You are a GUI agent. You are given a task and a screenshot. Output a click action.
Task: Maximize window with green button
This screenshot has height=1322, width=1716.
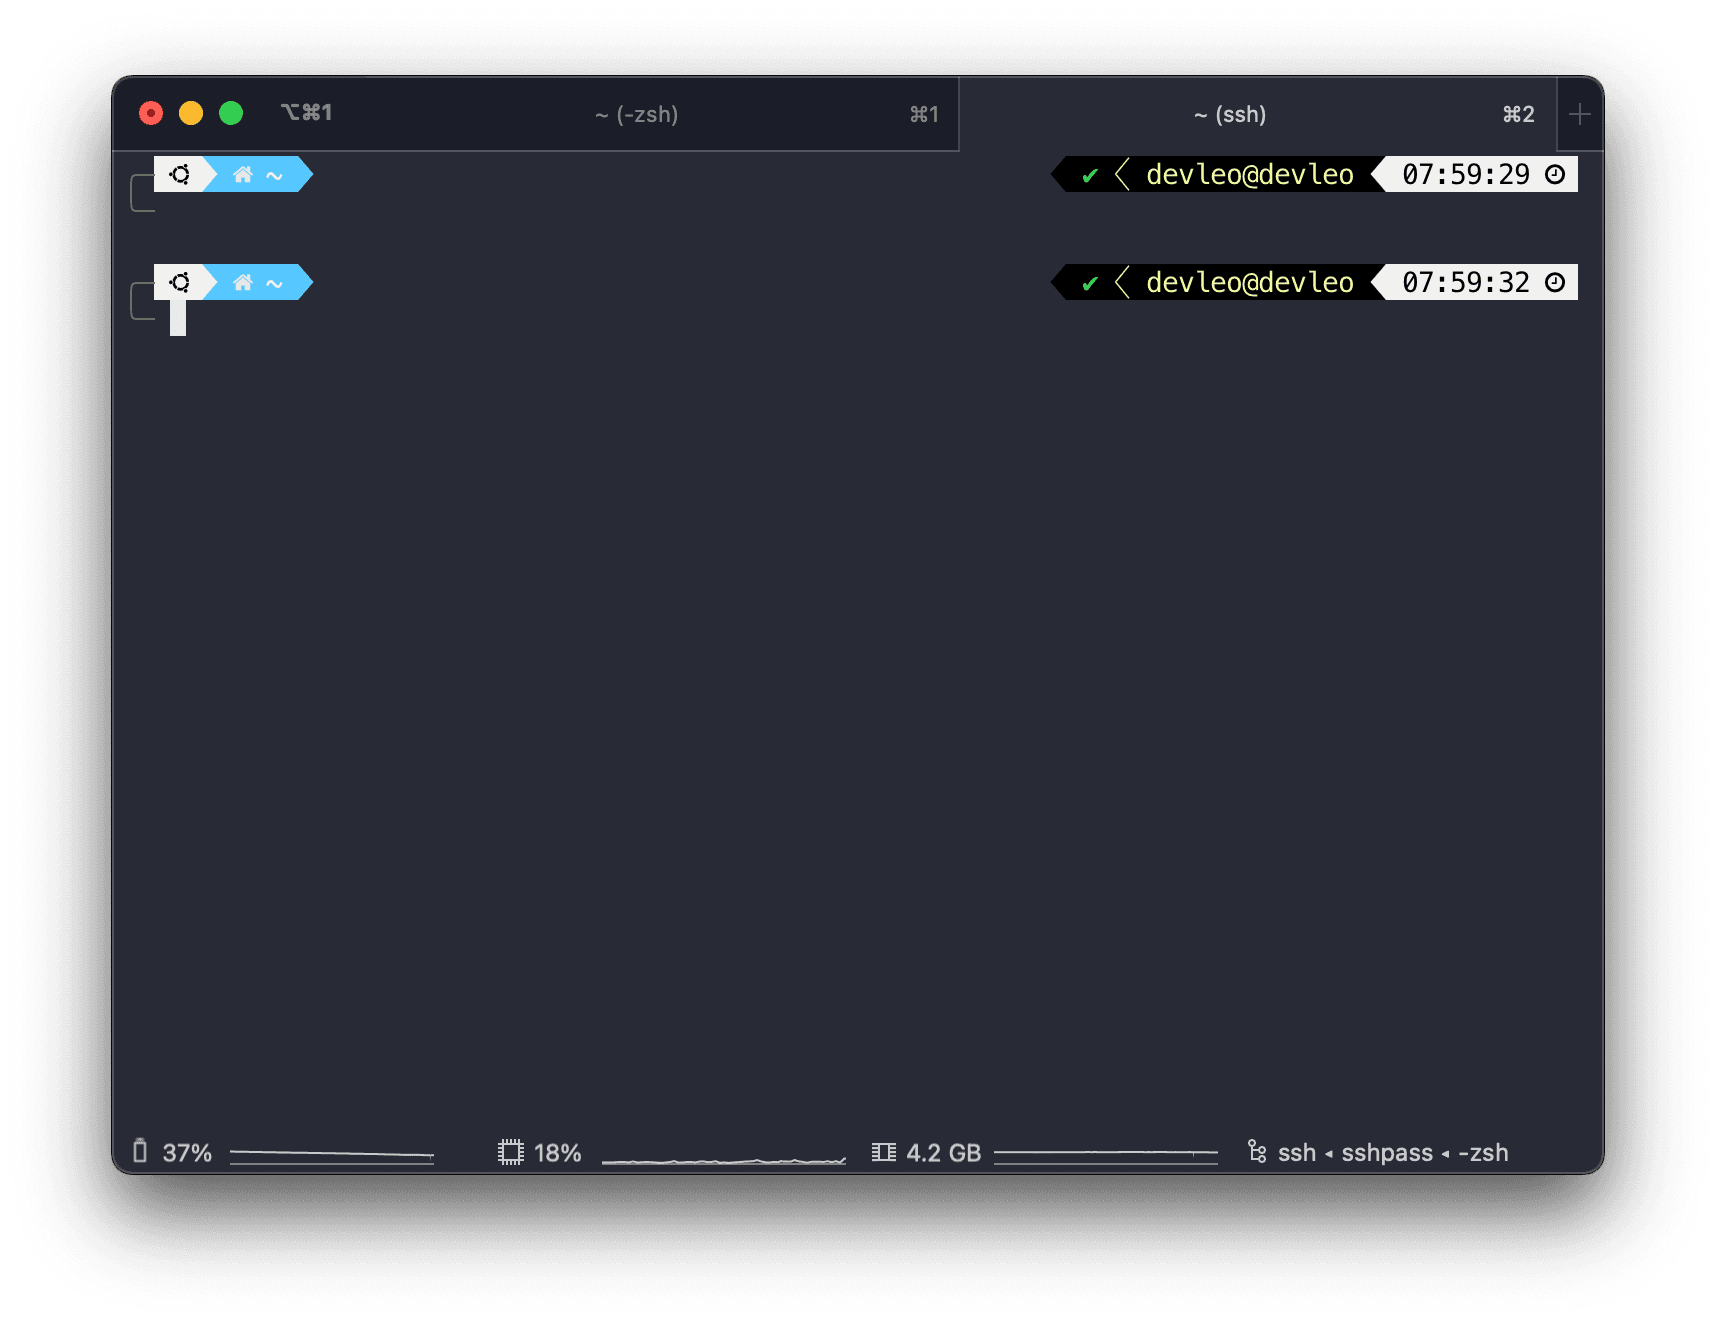pos(231,113)
